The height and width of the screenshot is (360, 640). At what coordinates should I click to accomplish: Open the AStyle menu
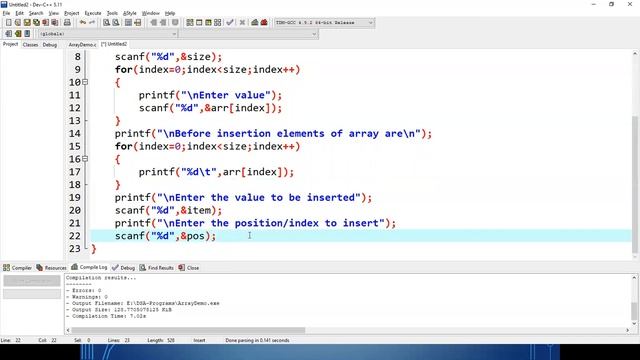[129, 13]
